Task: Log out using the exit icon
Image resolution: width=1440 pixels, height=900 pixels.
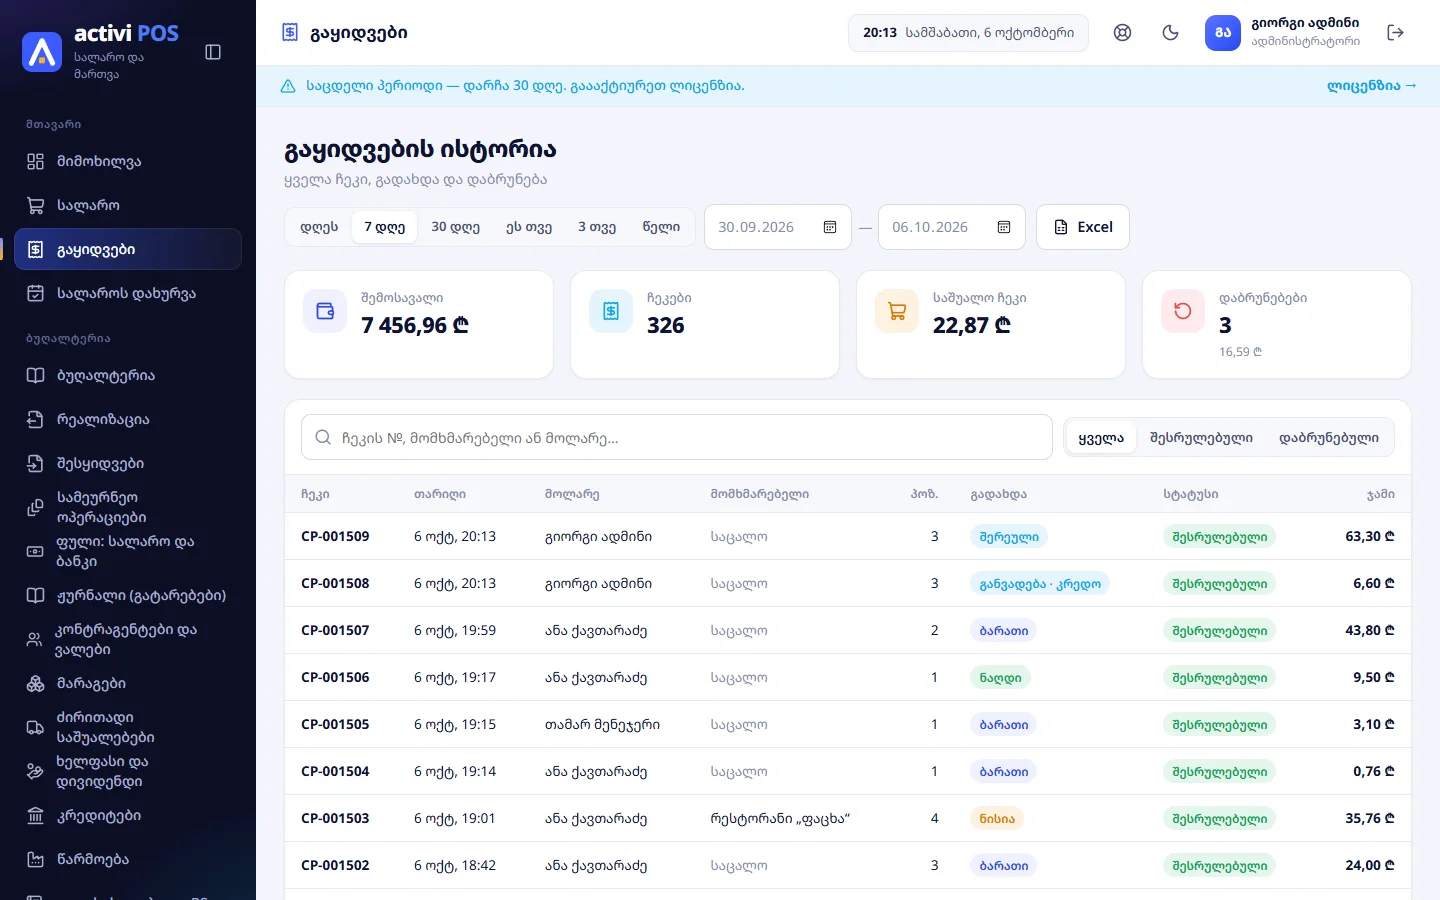Action: coord(1396,33)
